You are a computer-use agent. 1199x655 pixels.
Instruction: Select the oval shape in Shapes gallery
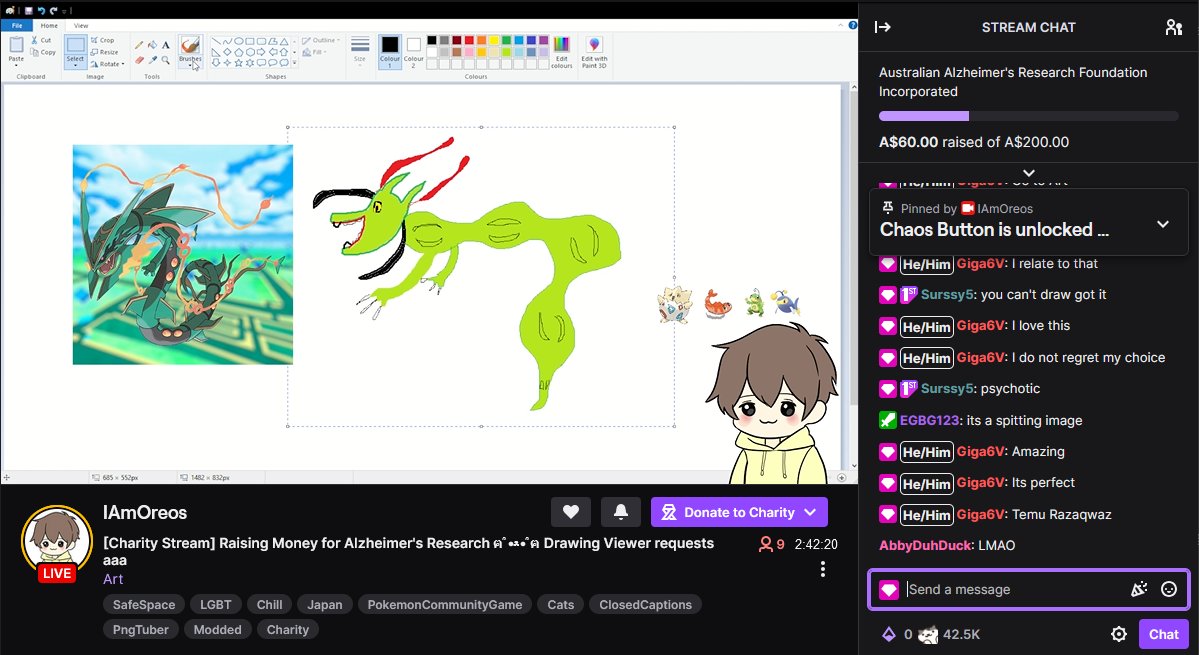point(239,41)
